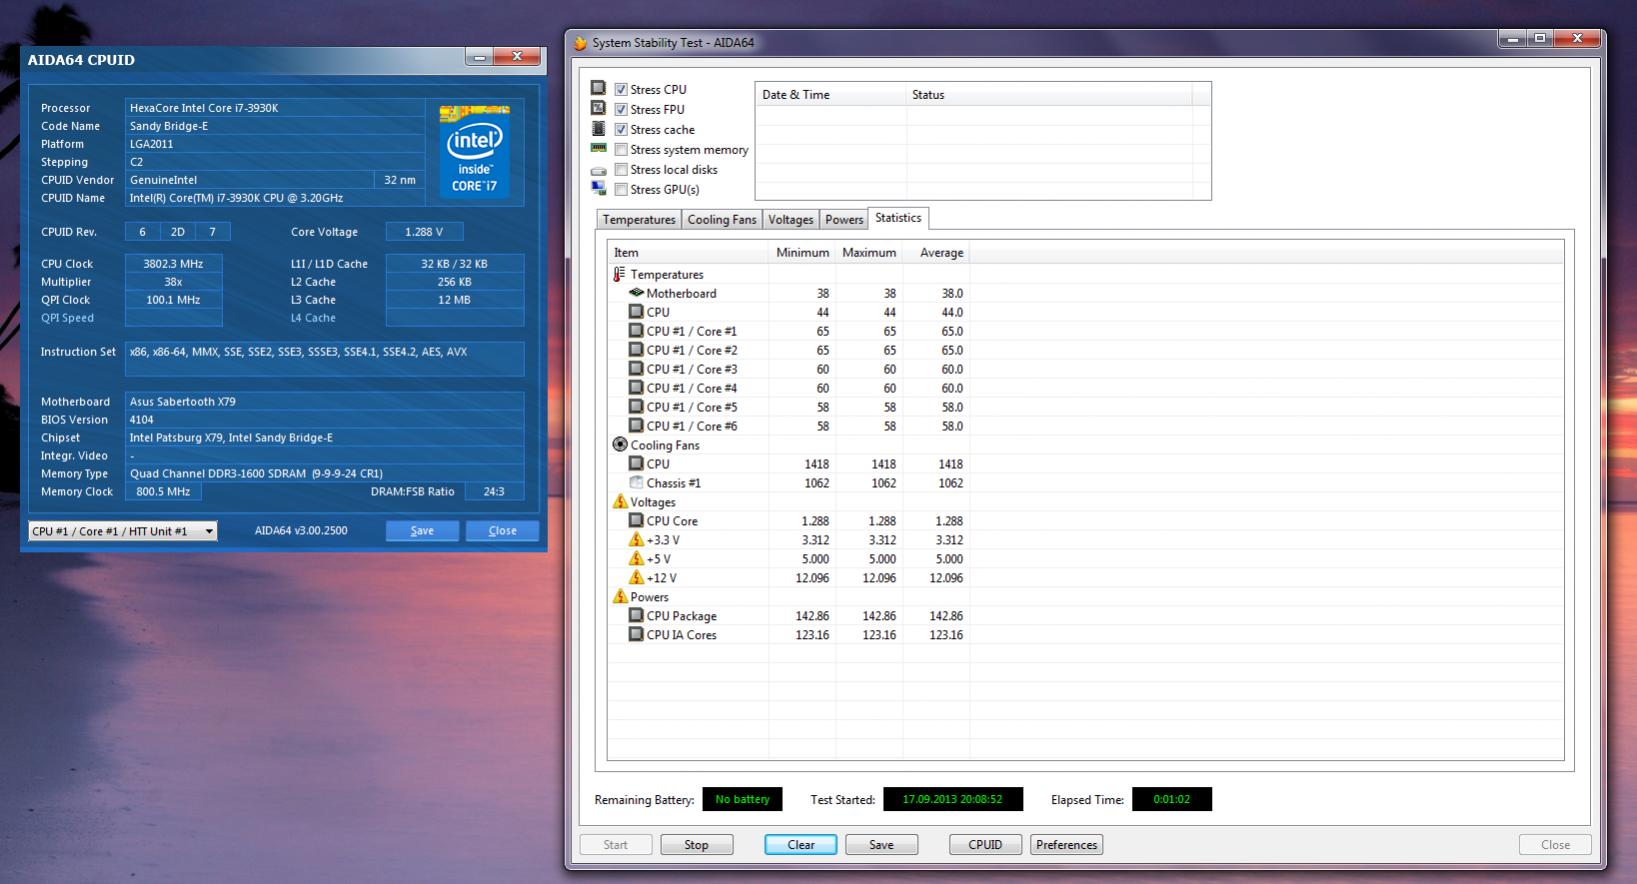
Task: Click the Maximum column header
Action: [x=868, y=253]
